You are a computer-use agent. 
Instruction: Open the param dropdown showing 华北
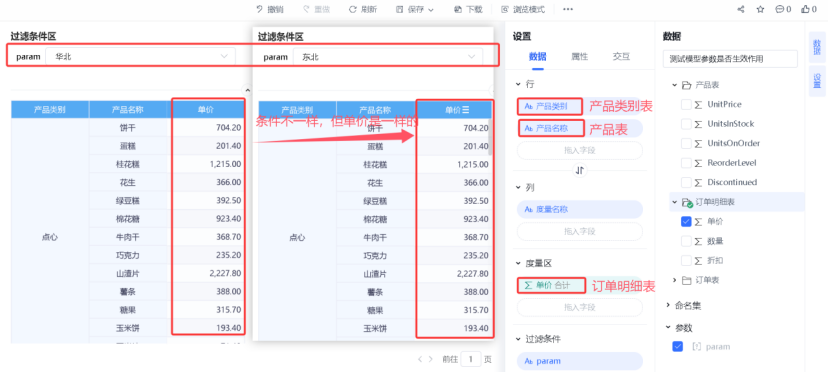(x=141, y=57)
